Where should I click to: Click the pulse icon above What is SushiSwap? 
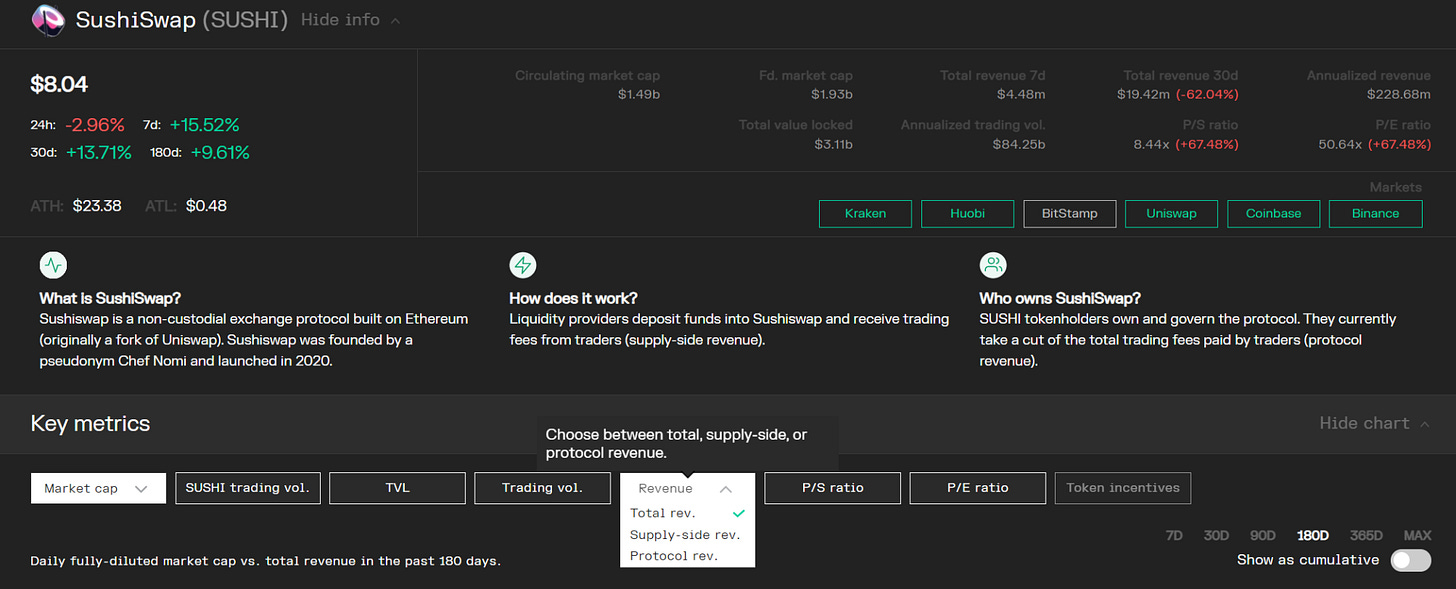[x=54, y=265]
